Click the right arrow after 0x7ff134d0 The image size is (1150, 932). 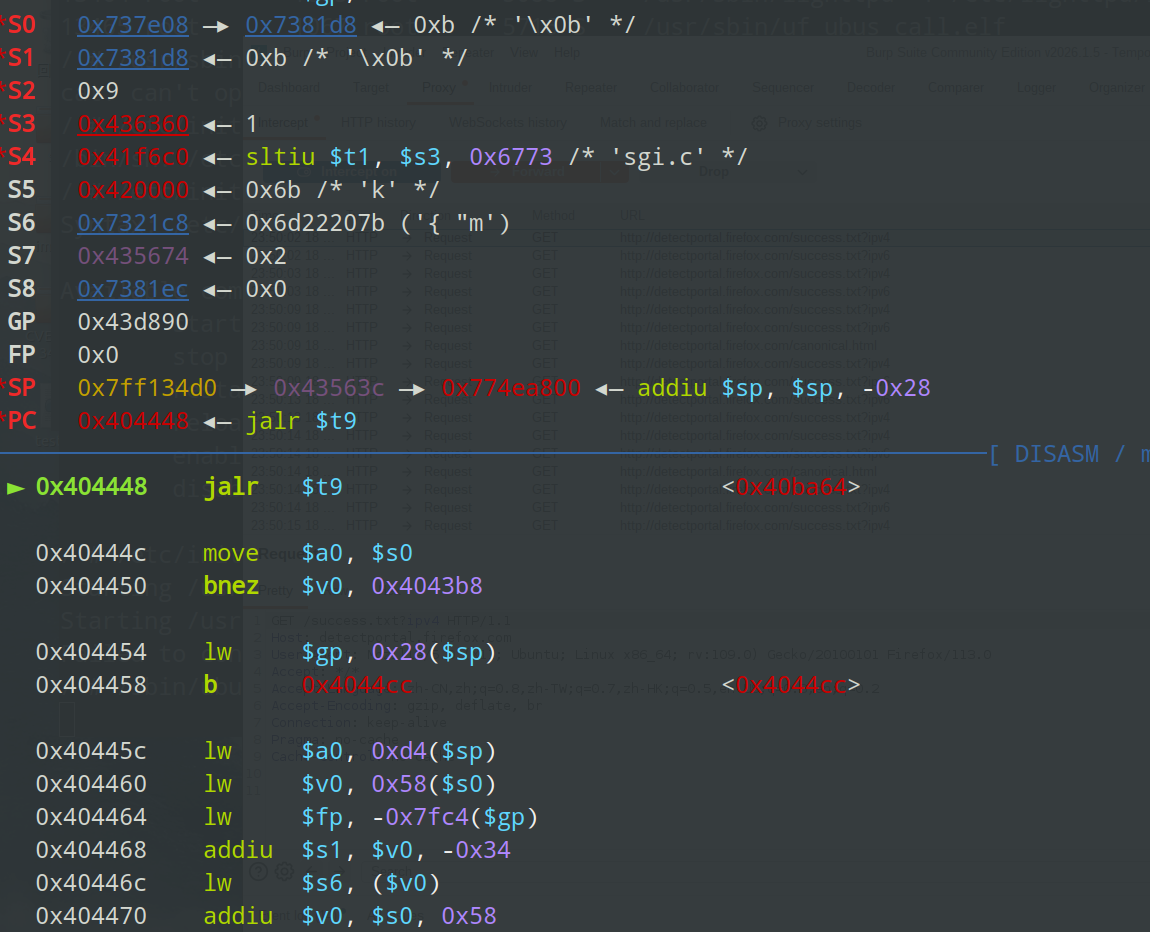[x=245, y=388]
